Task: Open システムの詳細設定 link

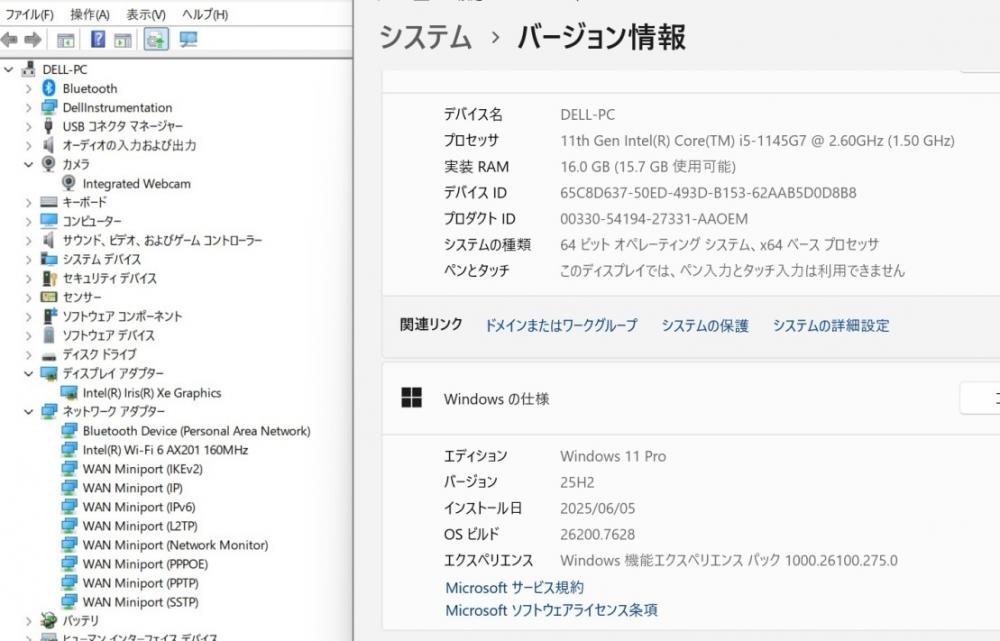Action: click(831, 325)
